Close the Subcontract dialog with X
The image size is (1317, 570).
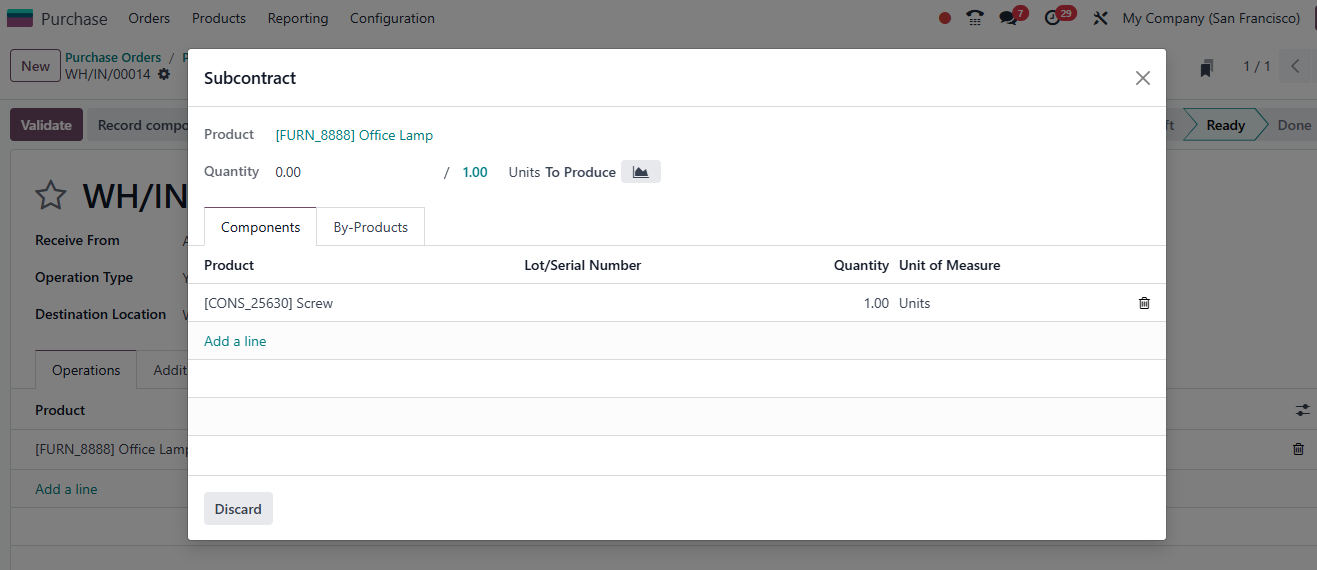[1143, 78]
